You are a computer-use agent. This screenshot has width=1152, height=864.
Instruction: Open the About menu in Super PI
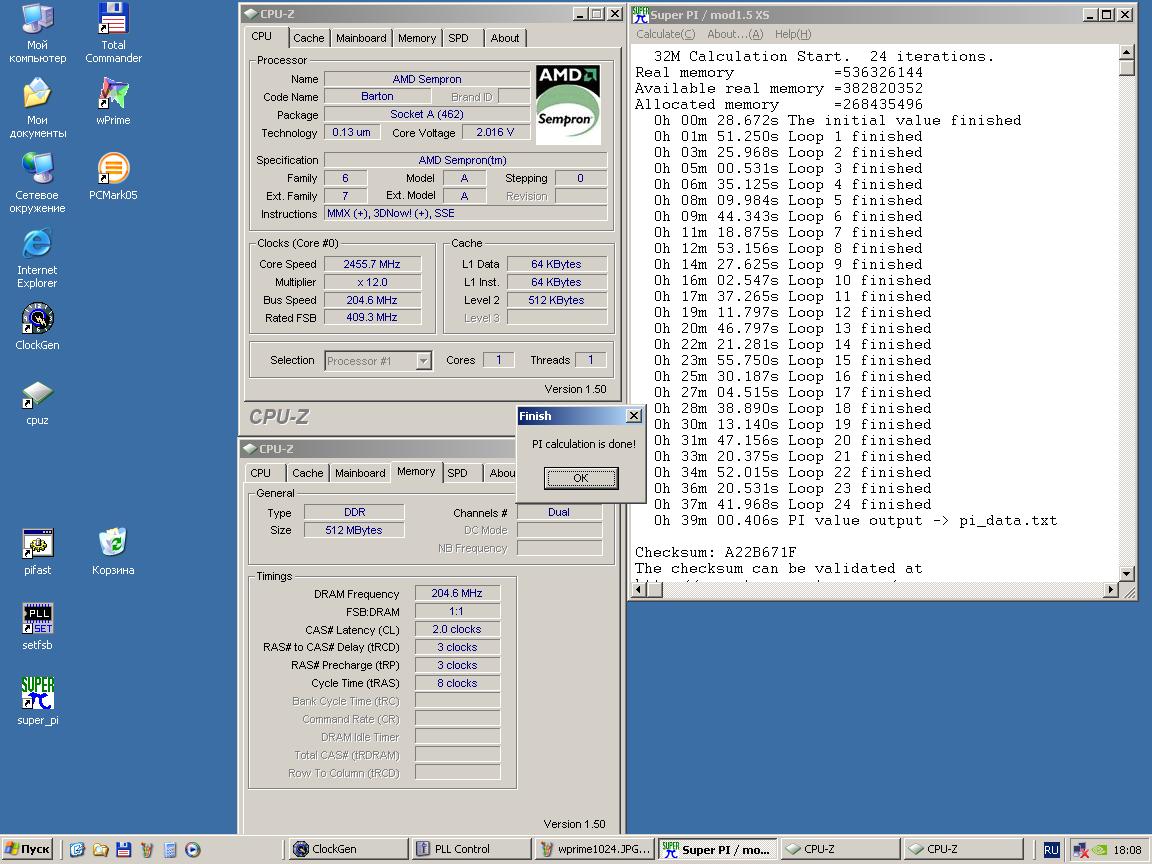click(x=735, y=35)
